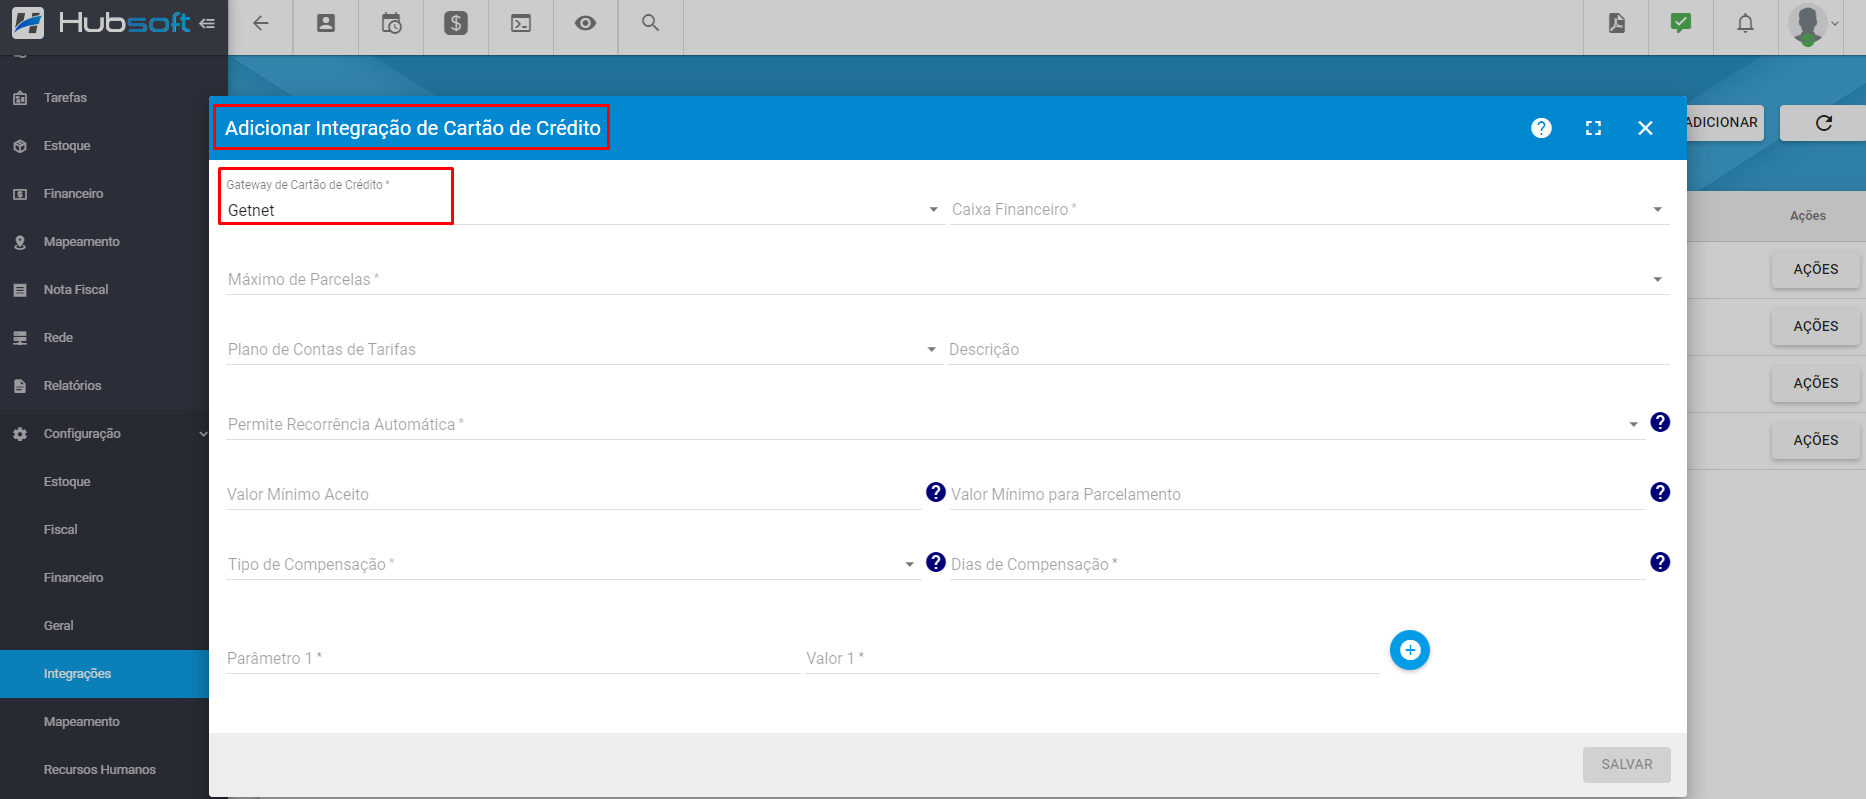Select Mapeamento under Configuração

[x=104, y=722]
